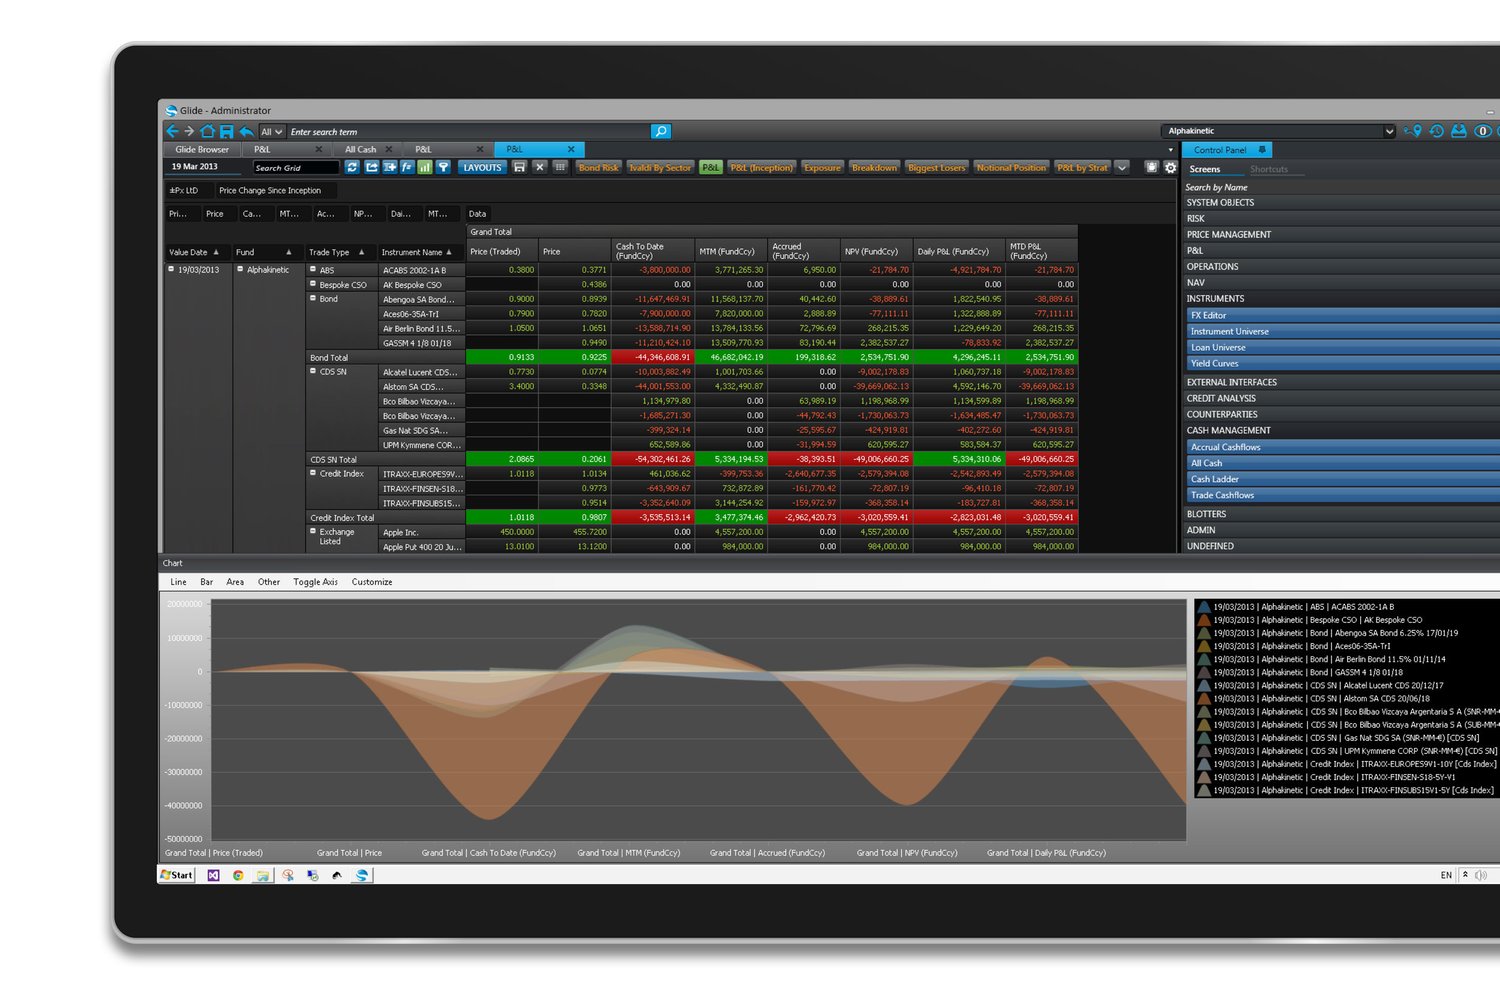This screenshot has height=985, width=1500.
Task: Open the FX Editor screen
Action: pos(1343,315)
